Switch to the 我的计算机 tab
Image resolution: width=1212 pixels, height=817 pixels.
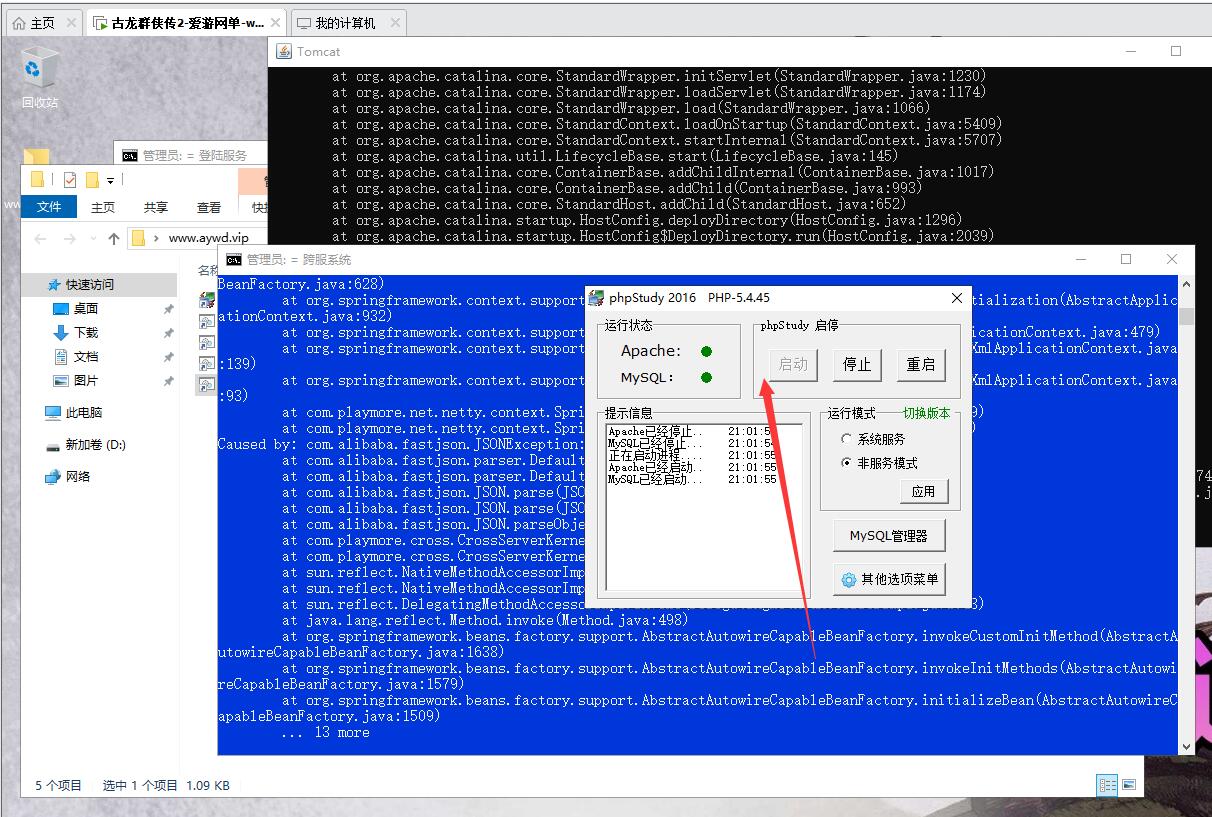345,23
